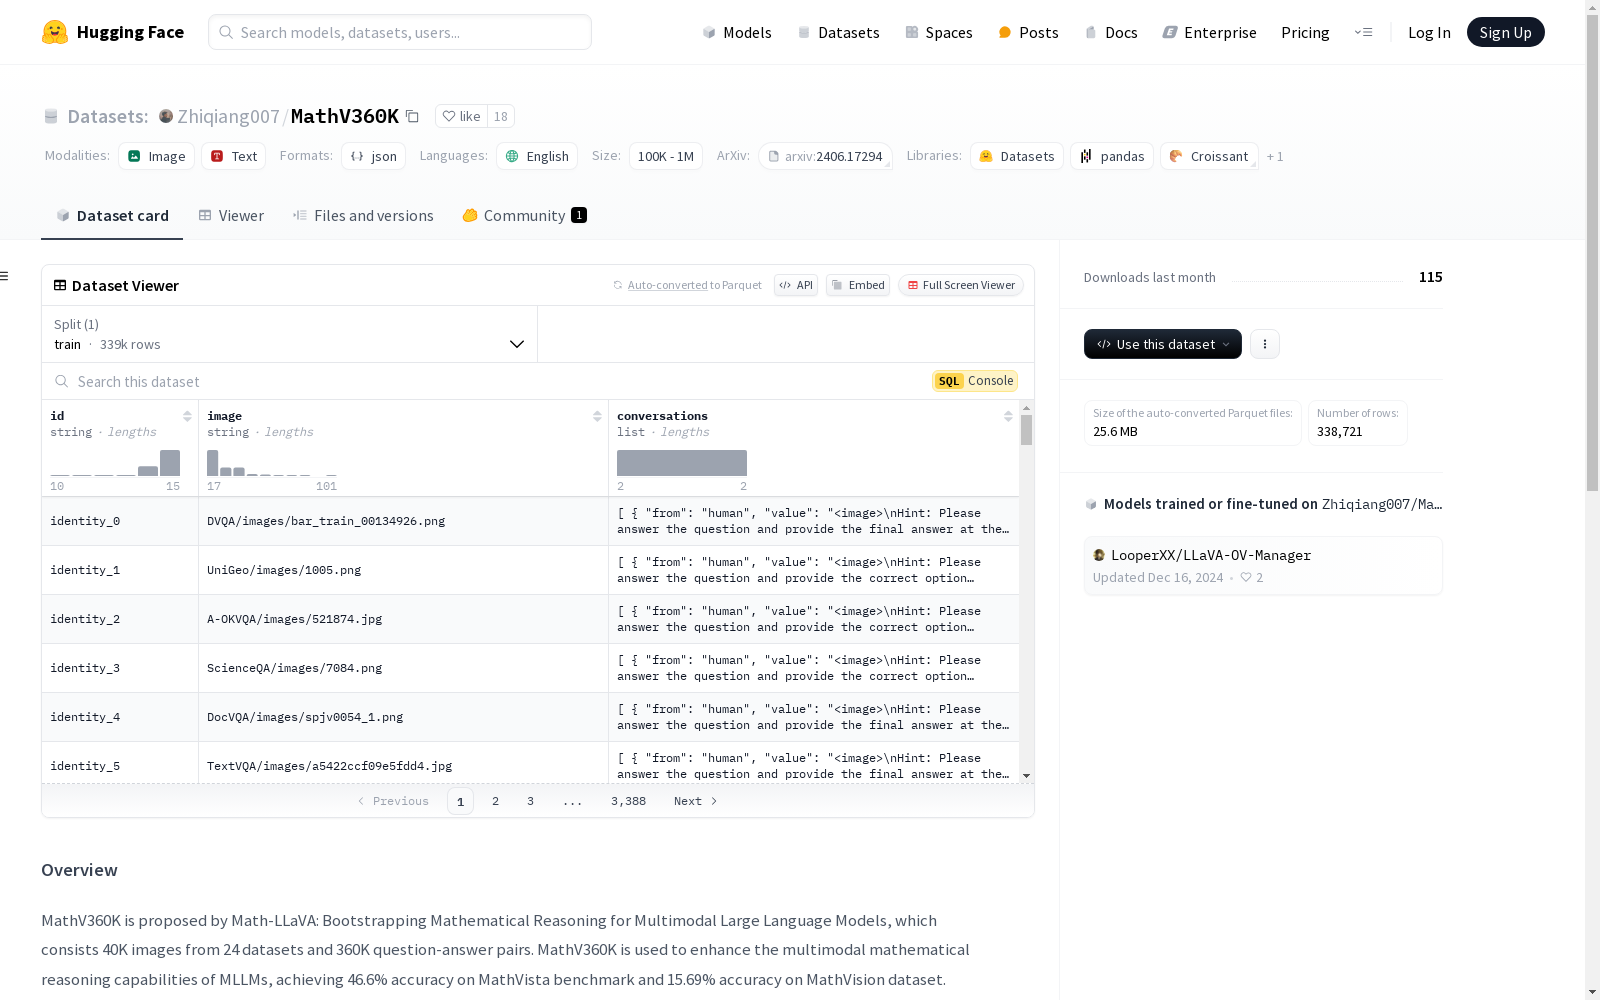Click the id lengths histogram tallest bar

pos(170,463)
